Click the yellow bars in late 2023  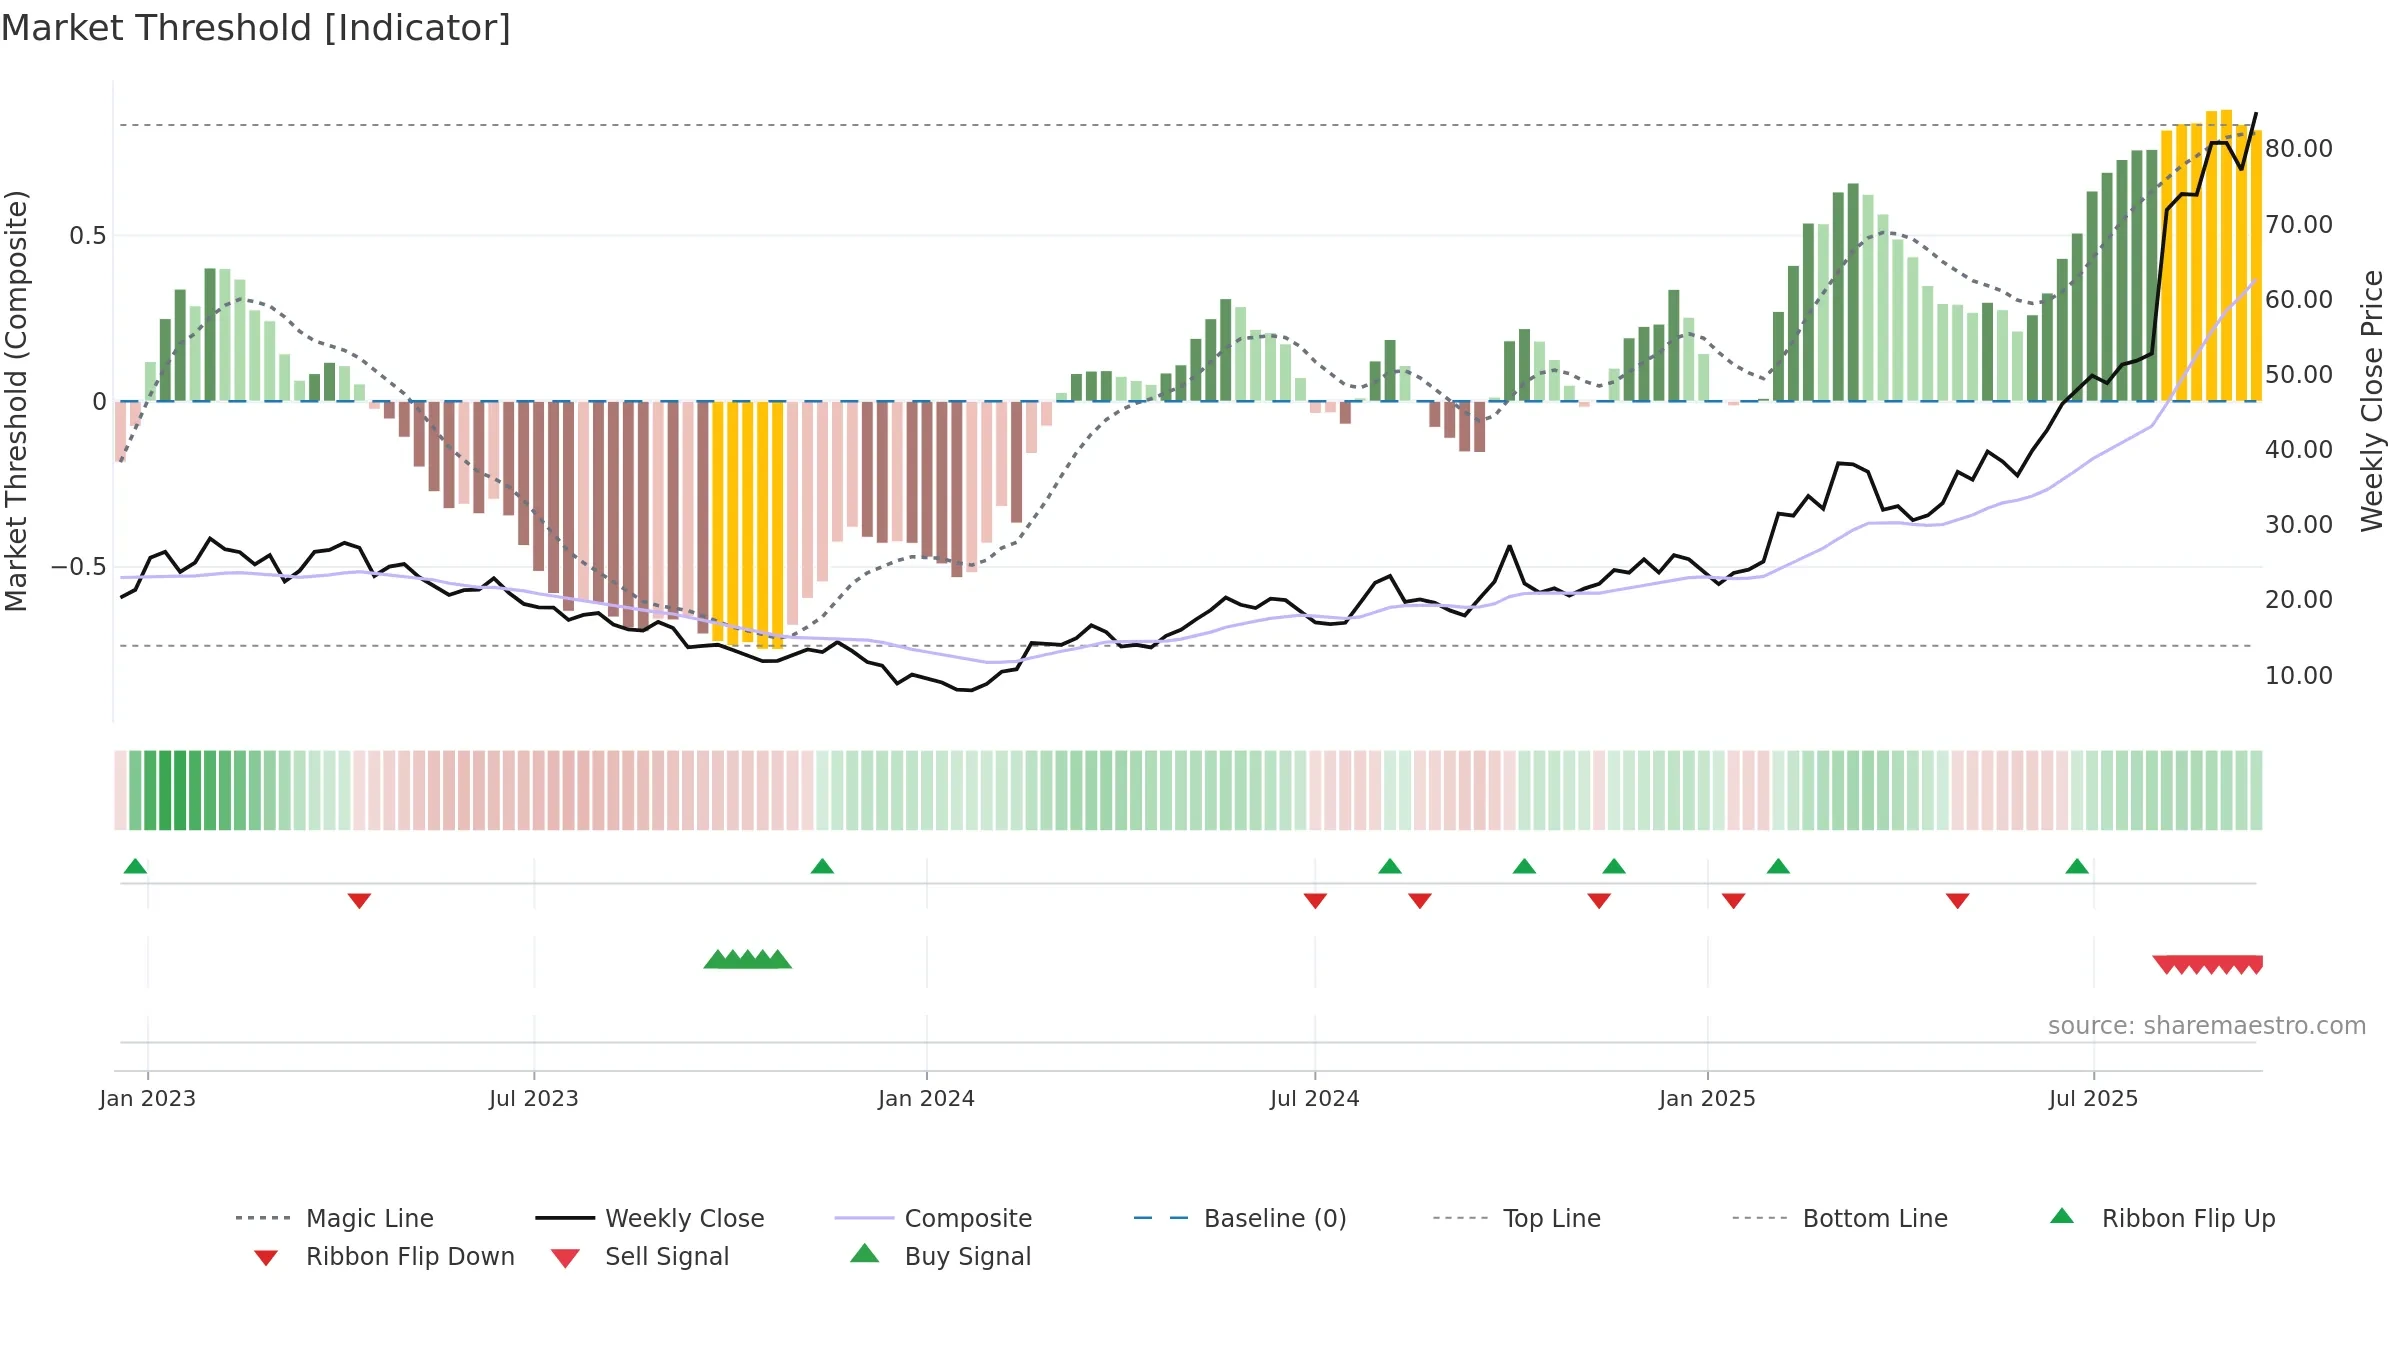click(748, 525)
